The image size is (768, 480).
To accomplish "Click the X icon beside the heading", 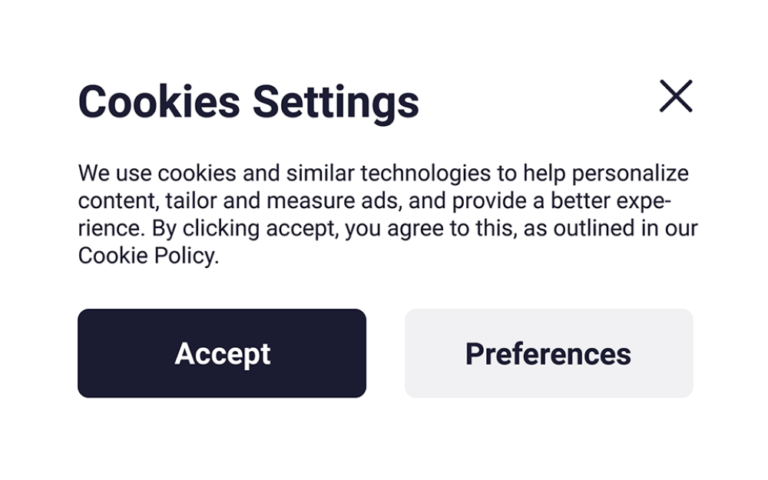I will coord(676,96).
